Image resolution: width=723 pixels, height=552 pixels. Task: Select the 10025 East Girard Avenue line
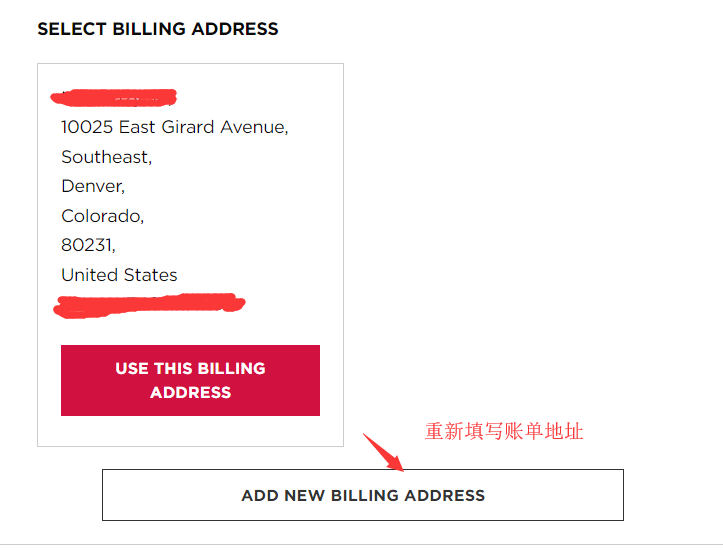point(174,127)
